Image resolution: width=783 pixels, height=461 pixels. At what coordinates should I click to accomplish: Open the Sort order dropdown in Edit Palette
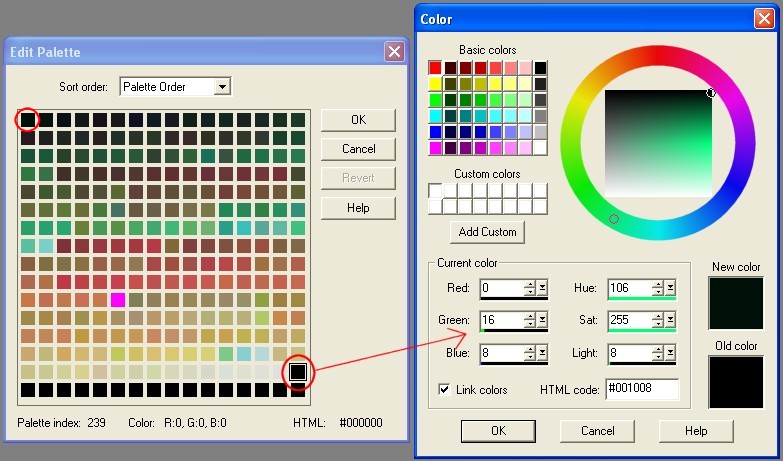point(222,86)
